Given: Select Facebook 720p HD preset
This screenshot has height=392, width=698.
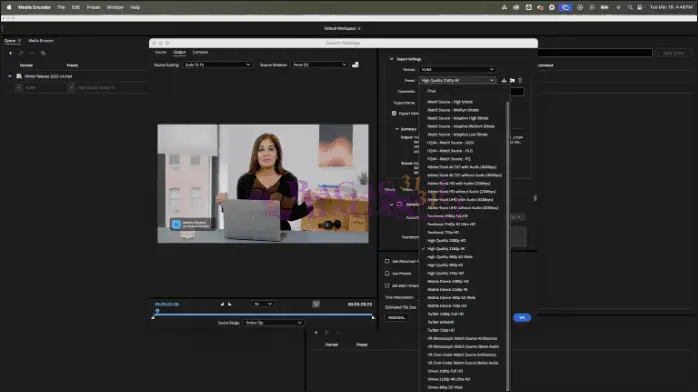Looking at the screenshot, I should pyautogui.click(x=442, y=232).
